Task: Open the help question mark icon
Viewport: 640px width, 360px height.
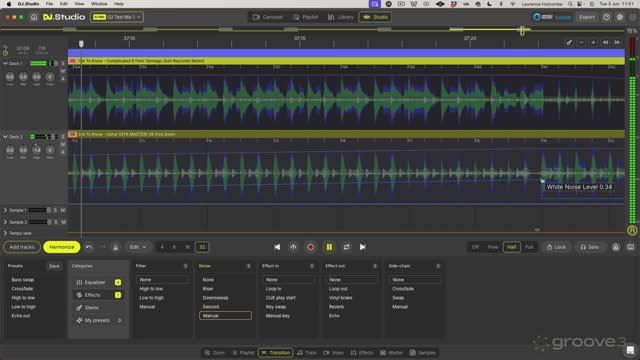Action: [607, 17]
